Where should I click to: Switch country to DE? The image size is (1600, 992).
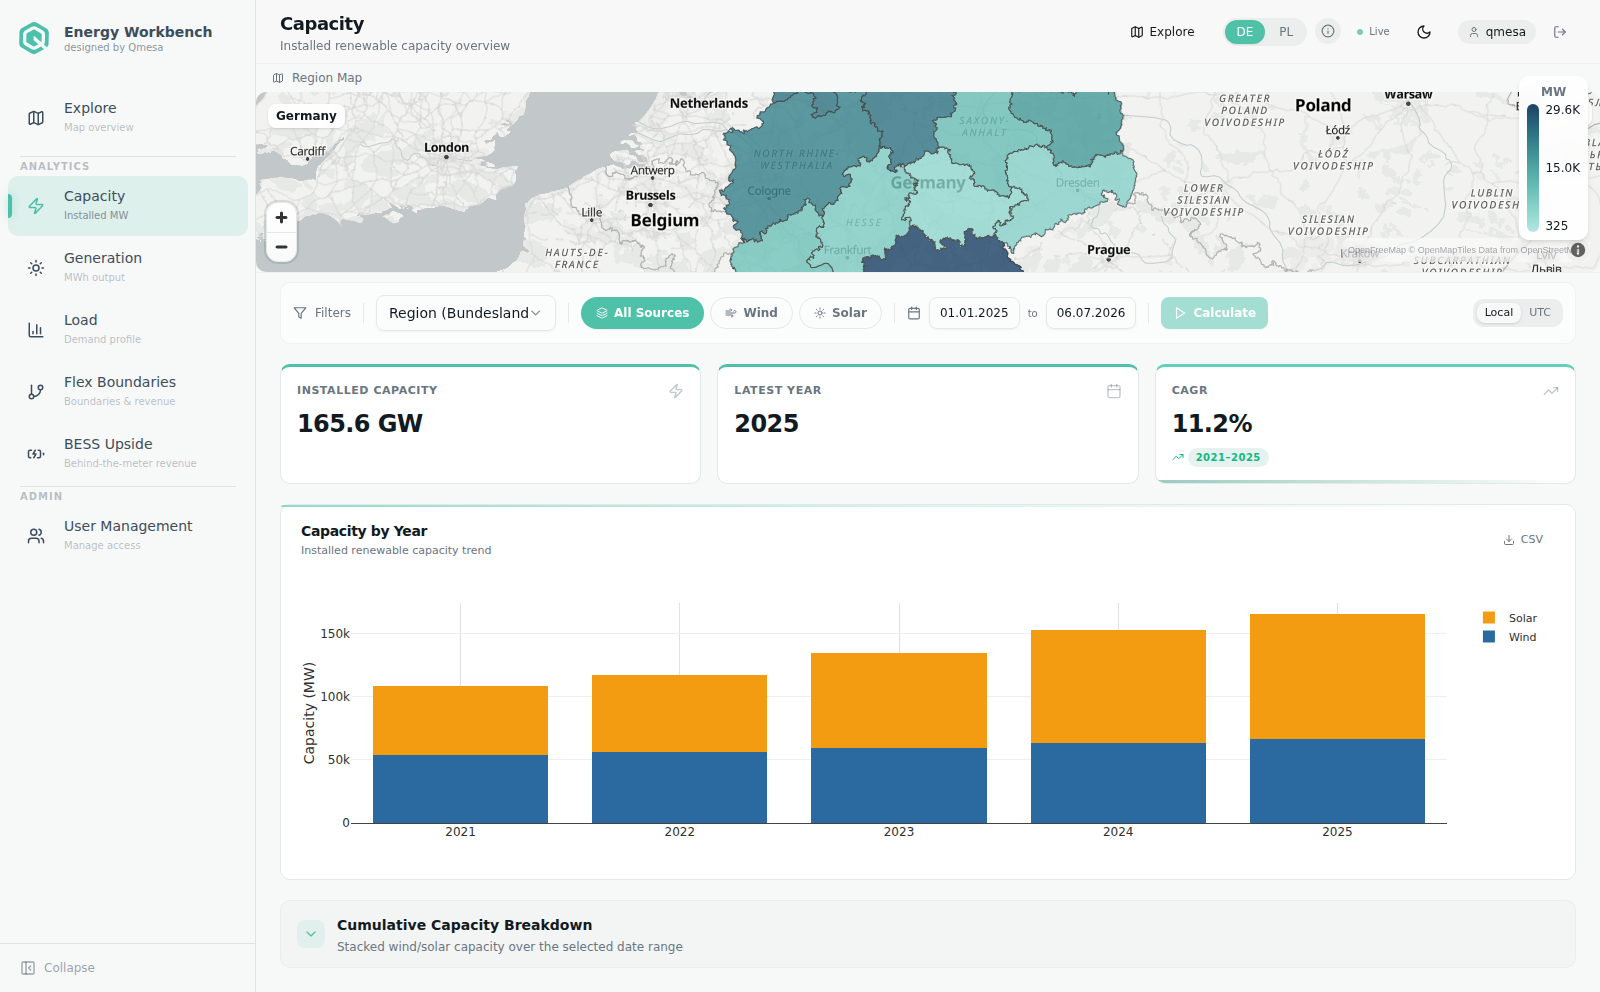pyautogui.click(x=1245, y=32)
